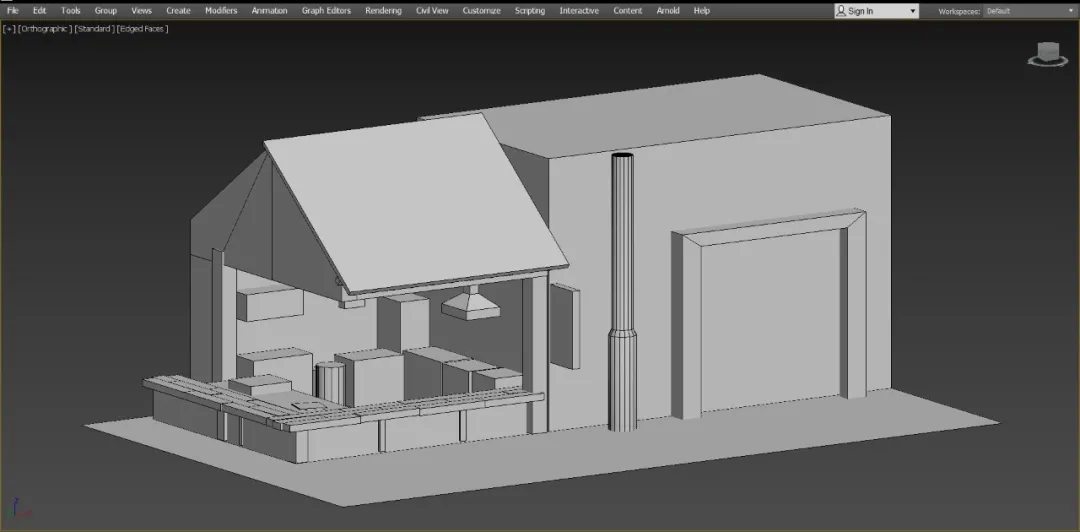Open the File menu
1080x532 pixels.
click(13, 11)
